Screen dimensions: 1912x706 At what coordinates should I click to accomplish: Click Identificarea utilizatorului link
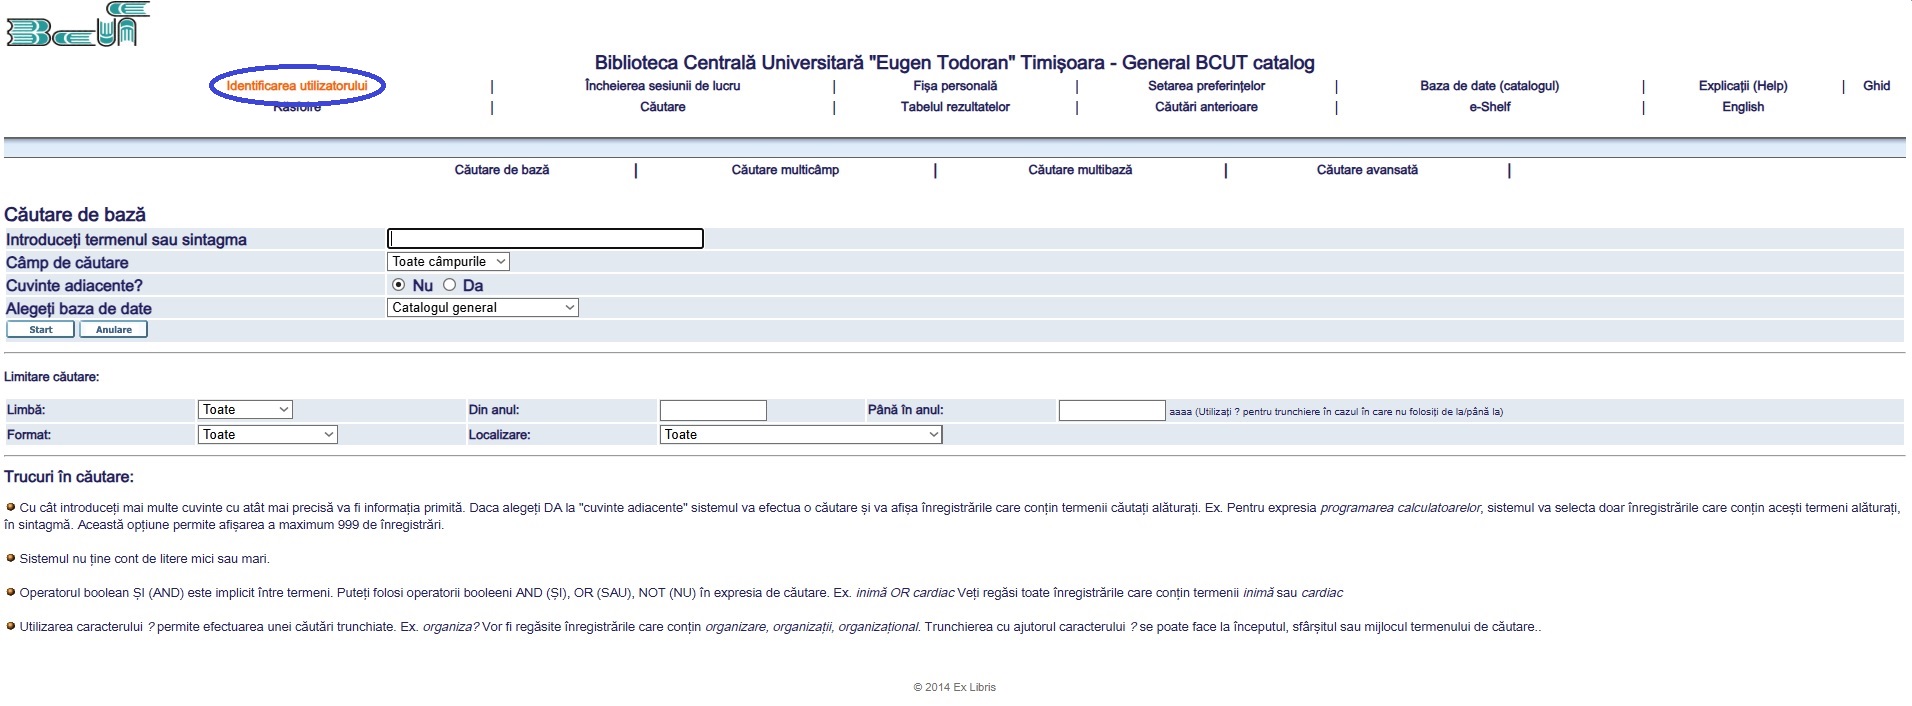[x=297, y=86]
